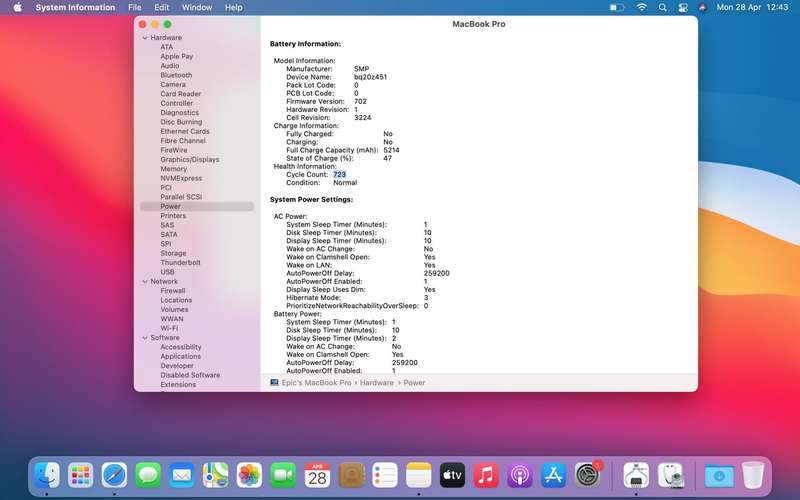Viewport: 800px width, 500px height.
Task: Launch Notes from the dock
Action: (418, 476)
